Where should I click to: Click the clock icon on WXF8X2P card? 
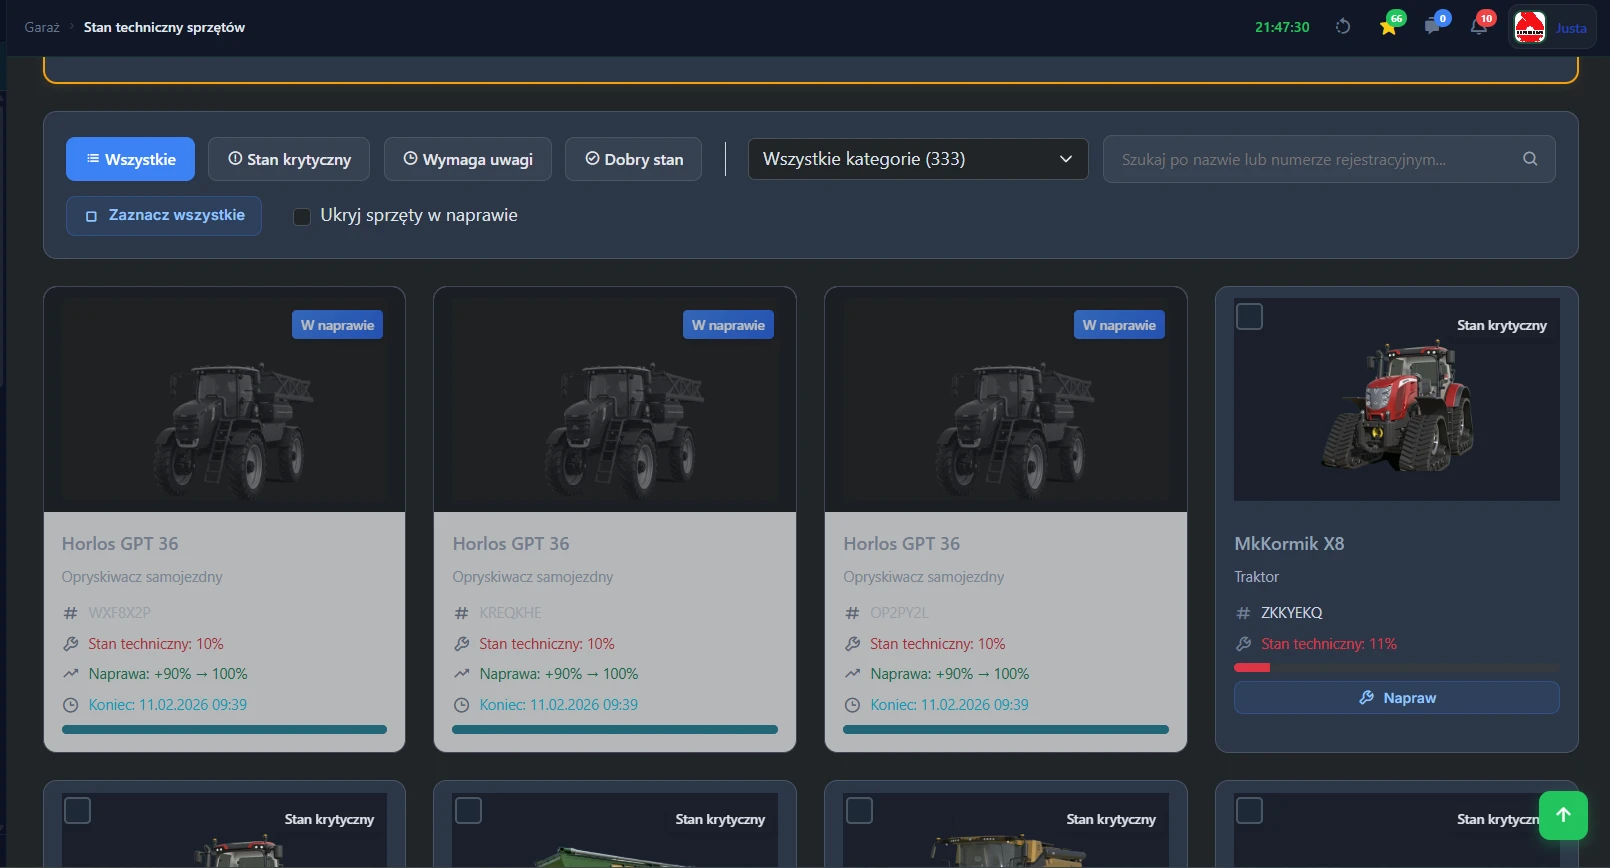point(70,705)
